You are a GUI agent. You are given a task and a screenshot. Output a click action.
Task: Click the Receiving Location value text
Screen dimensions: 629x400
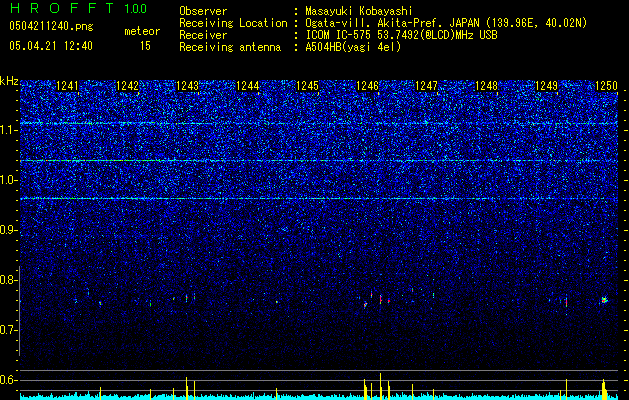click(446, 23)
